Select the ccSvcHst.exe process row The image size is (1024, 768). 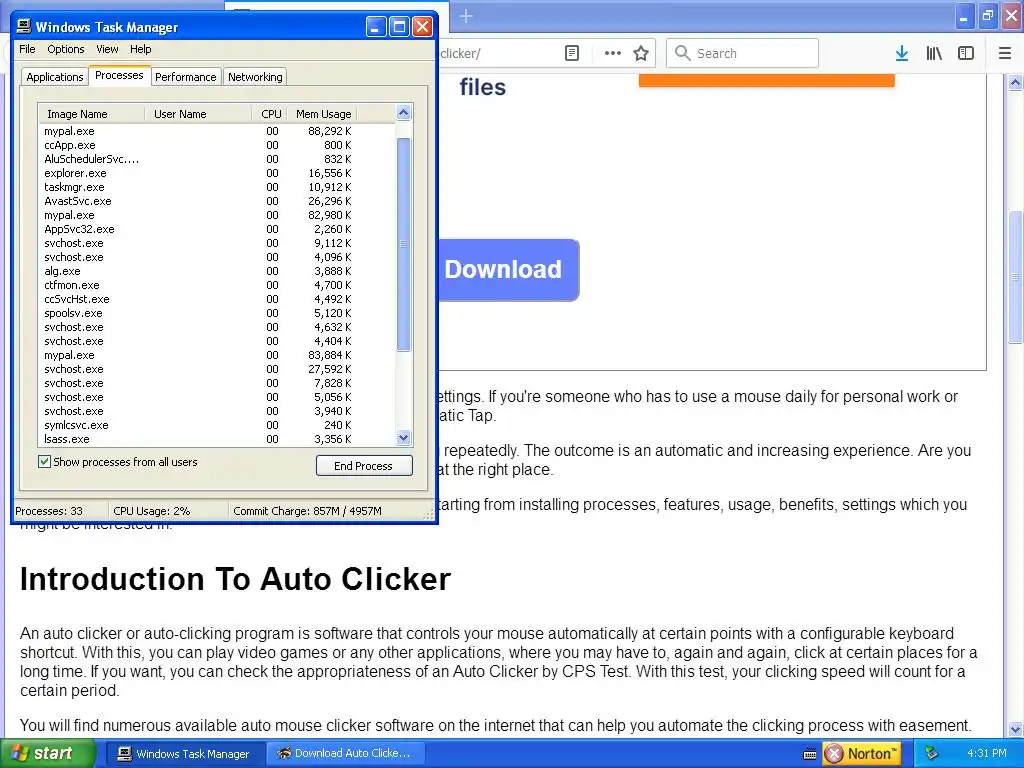click(x=217, y=299)
